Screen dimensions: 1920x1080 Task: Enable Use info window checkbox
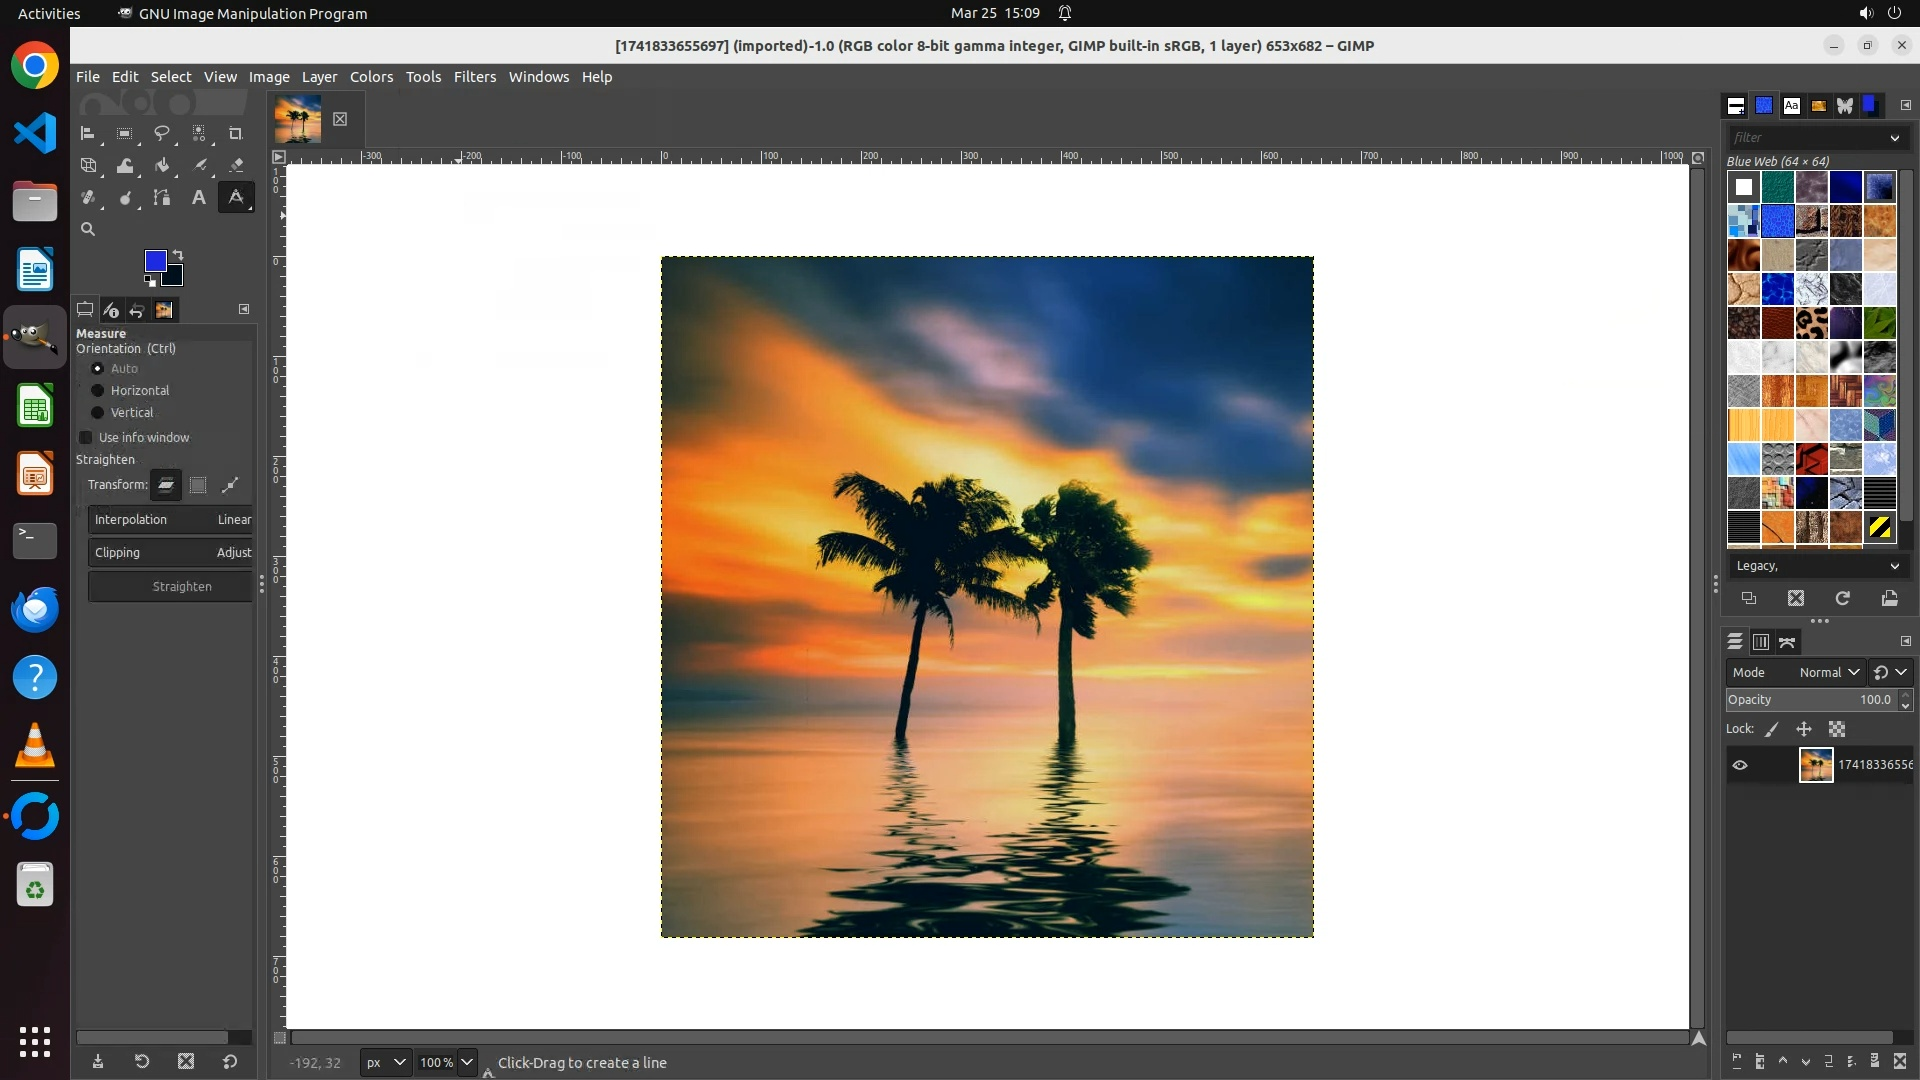pyautogui.click(x=86, y=438)
